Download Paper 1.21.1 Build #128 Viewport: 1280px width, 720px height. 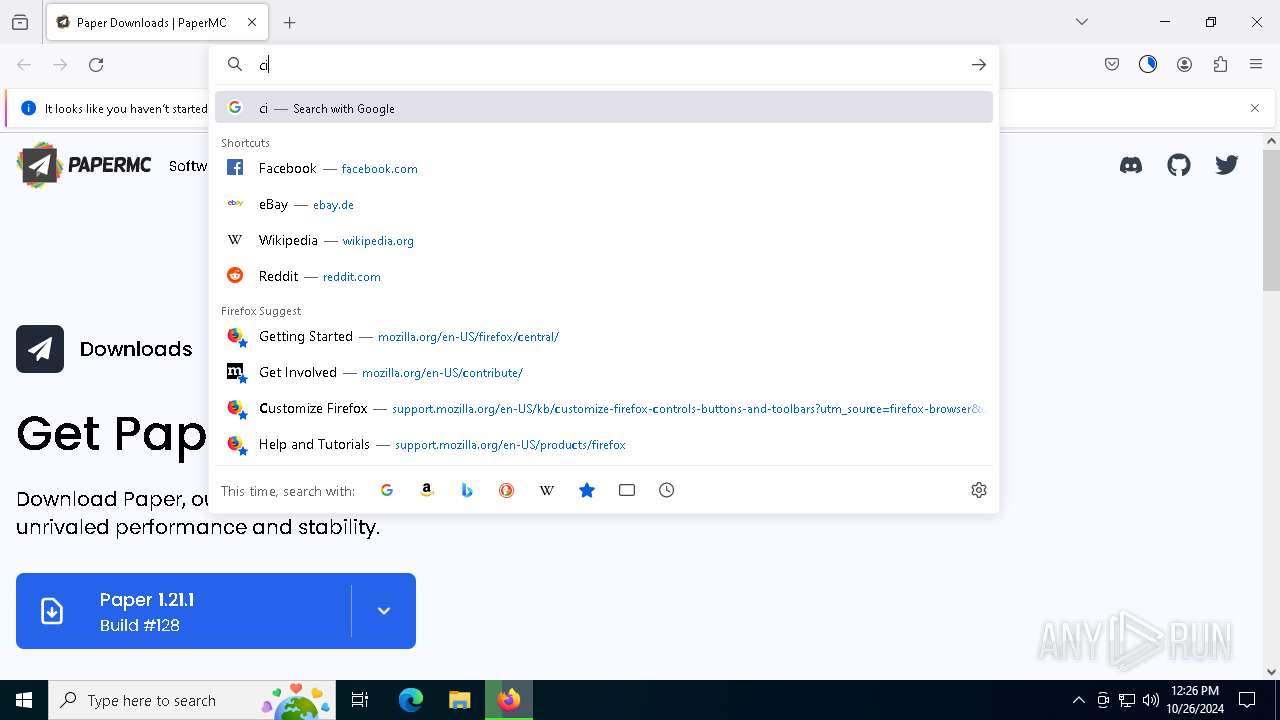tap(184, 611)
